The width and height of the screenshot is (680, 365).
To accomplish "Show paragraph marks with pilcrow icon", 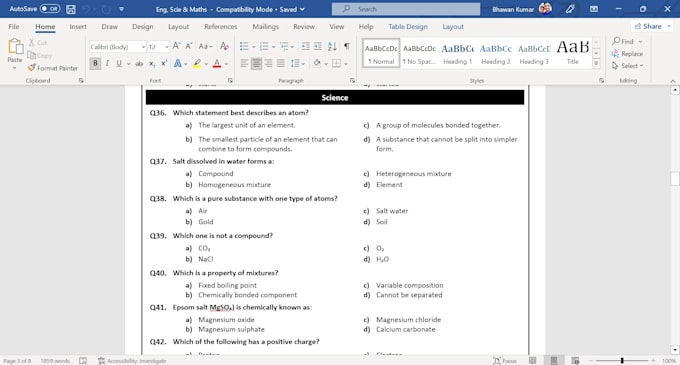I will (x=347, y=46).
